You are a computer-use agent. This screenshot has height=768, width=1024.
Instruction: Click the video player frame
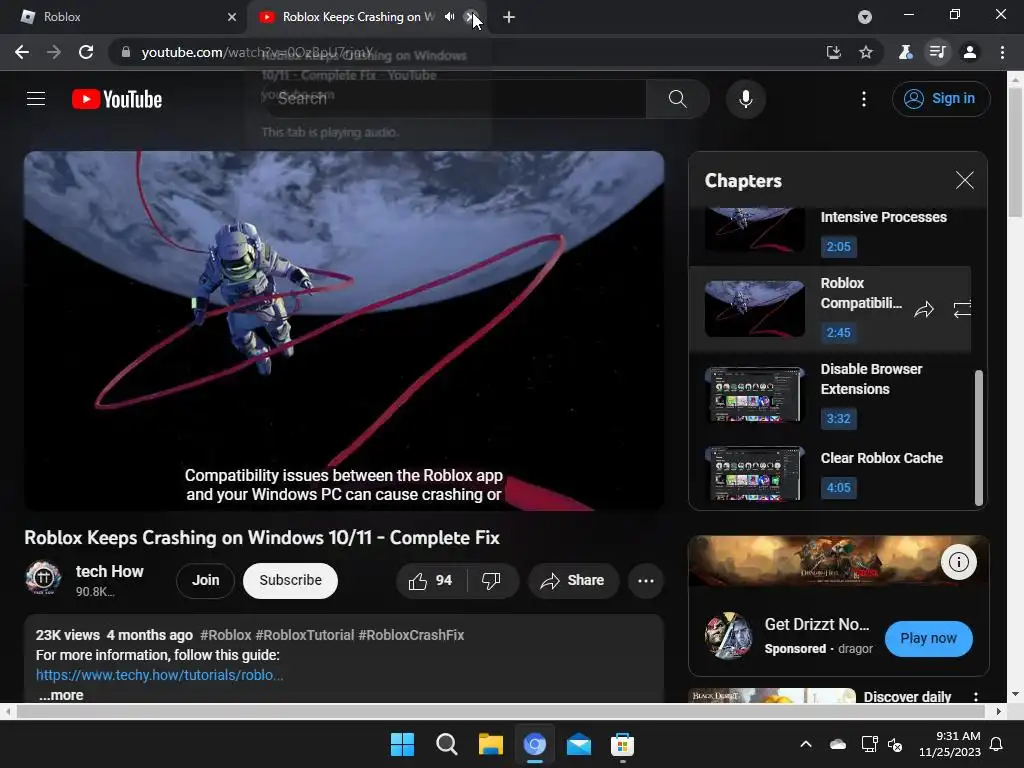click(x=344, y=330)
